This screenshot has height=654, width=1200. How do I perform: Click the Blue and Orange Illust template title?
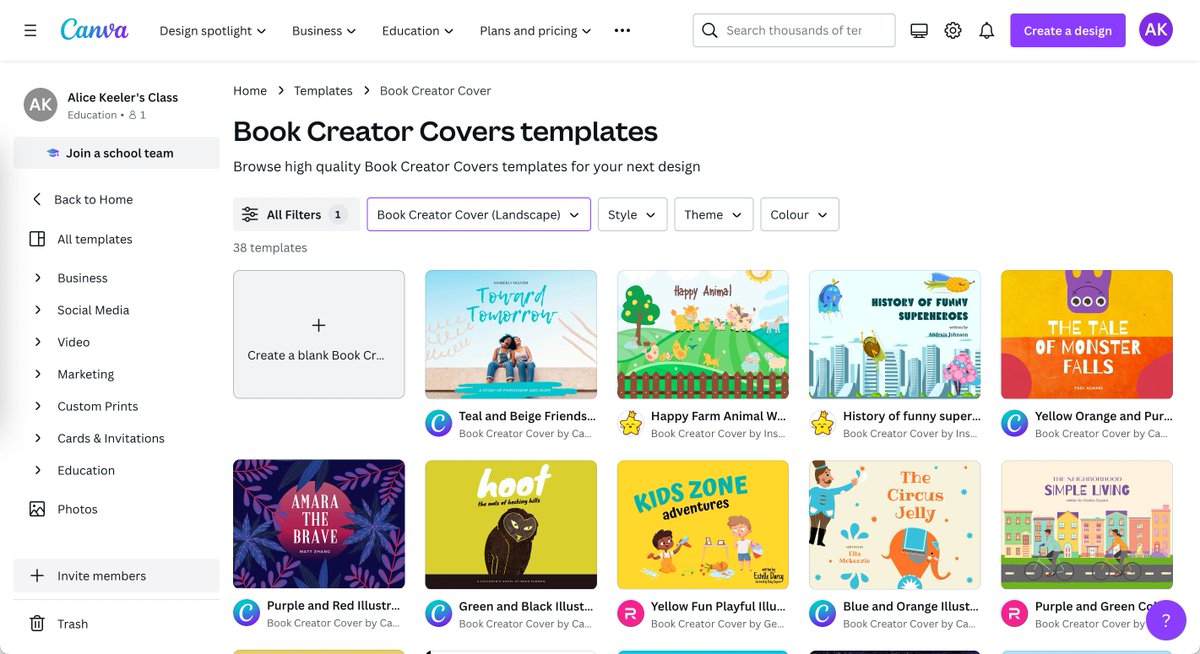point(911,606)
